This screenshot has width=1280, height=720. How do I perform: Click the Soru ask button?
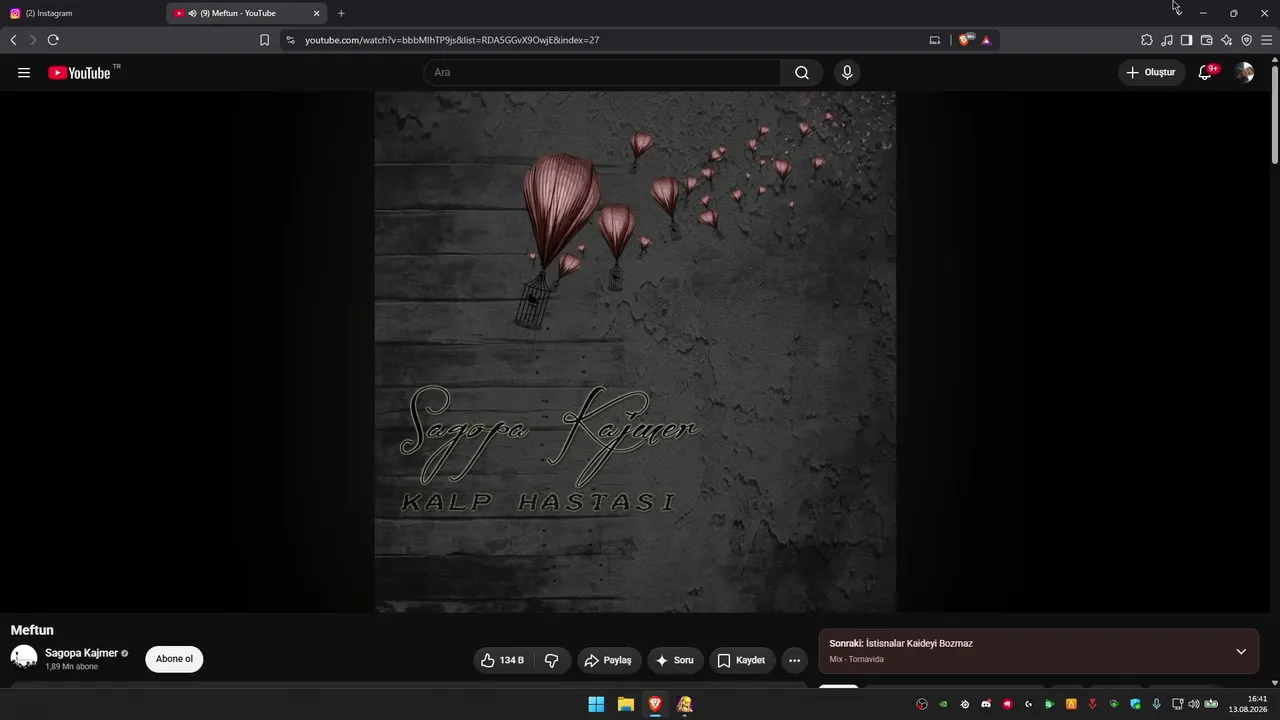pos(675,660)
